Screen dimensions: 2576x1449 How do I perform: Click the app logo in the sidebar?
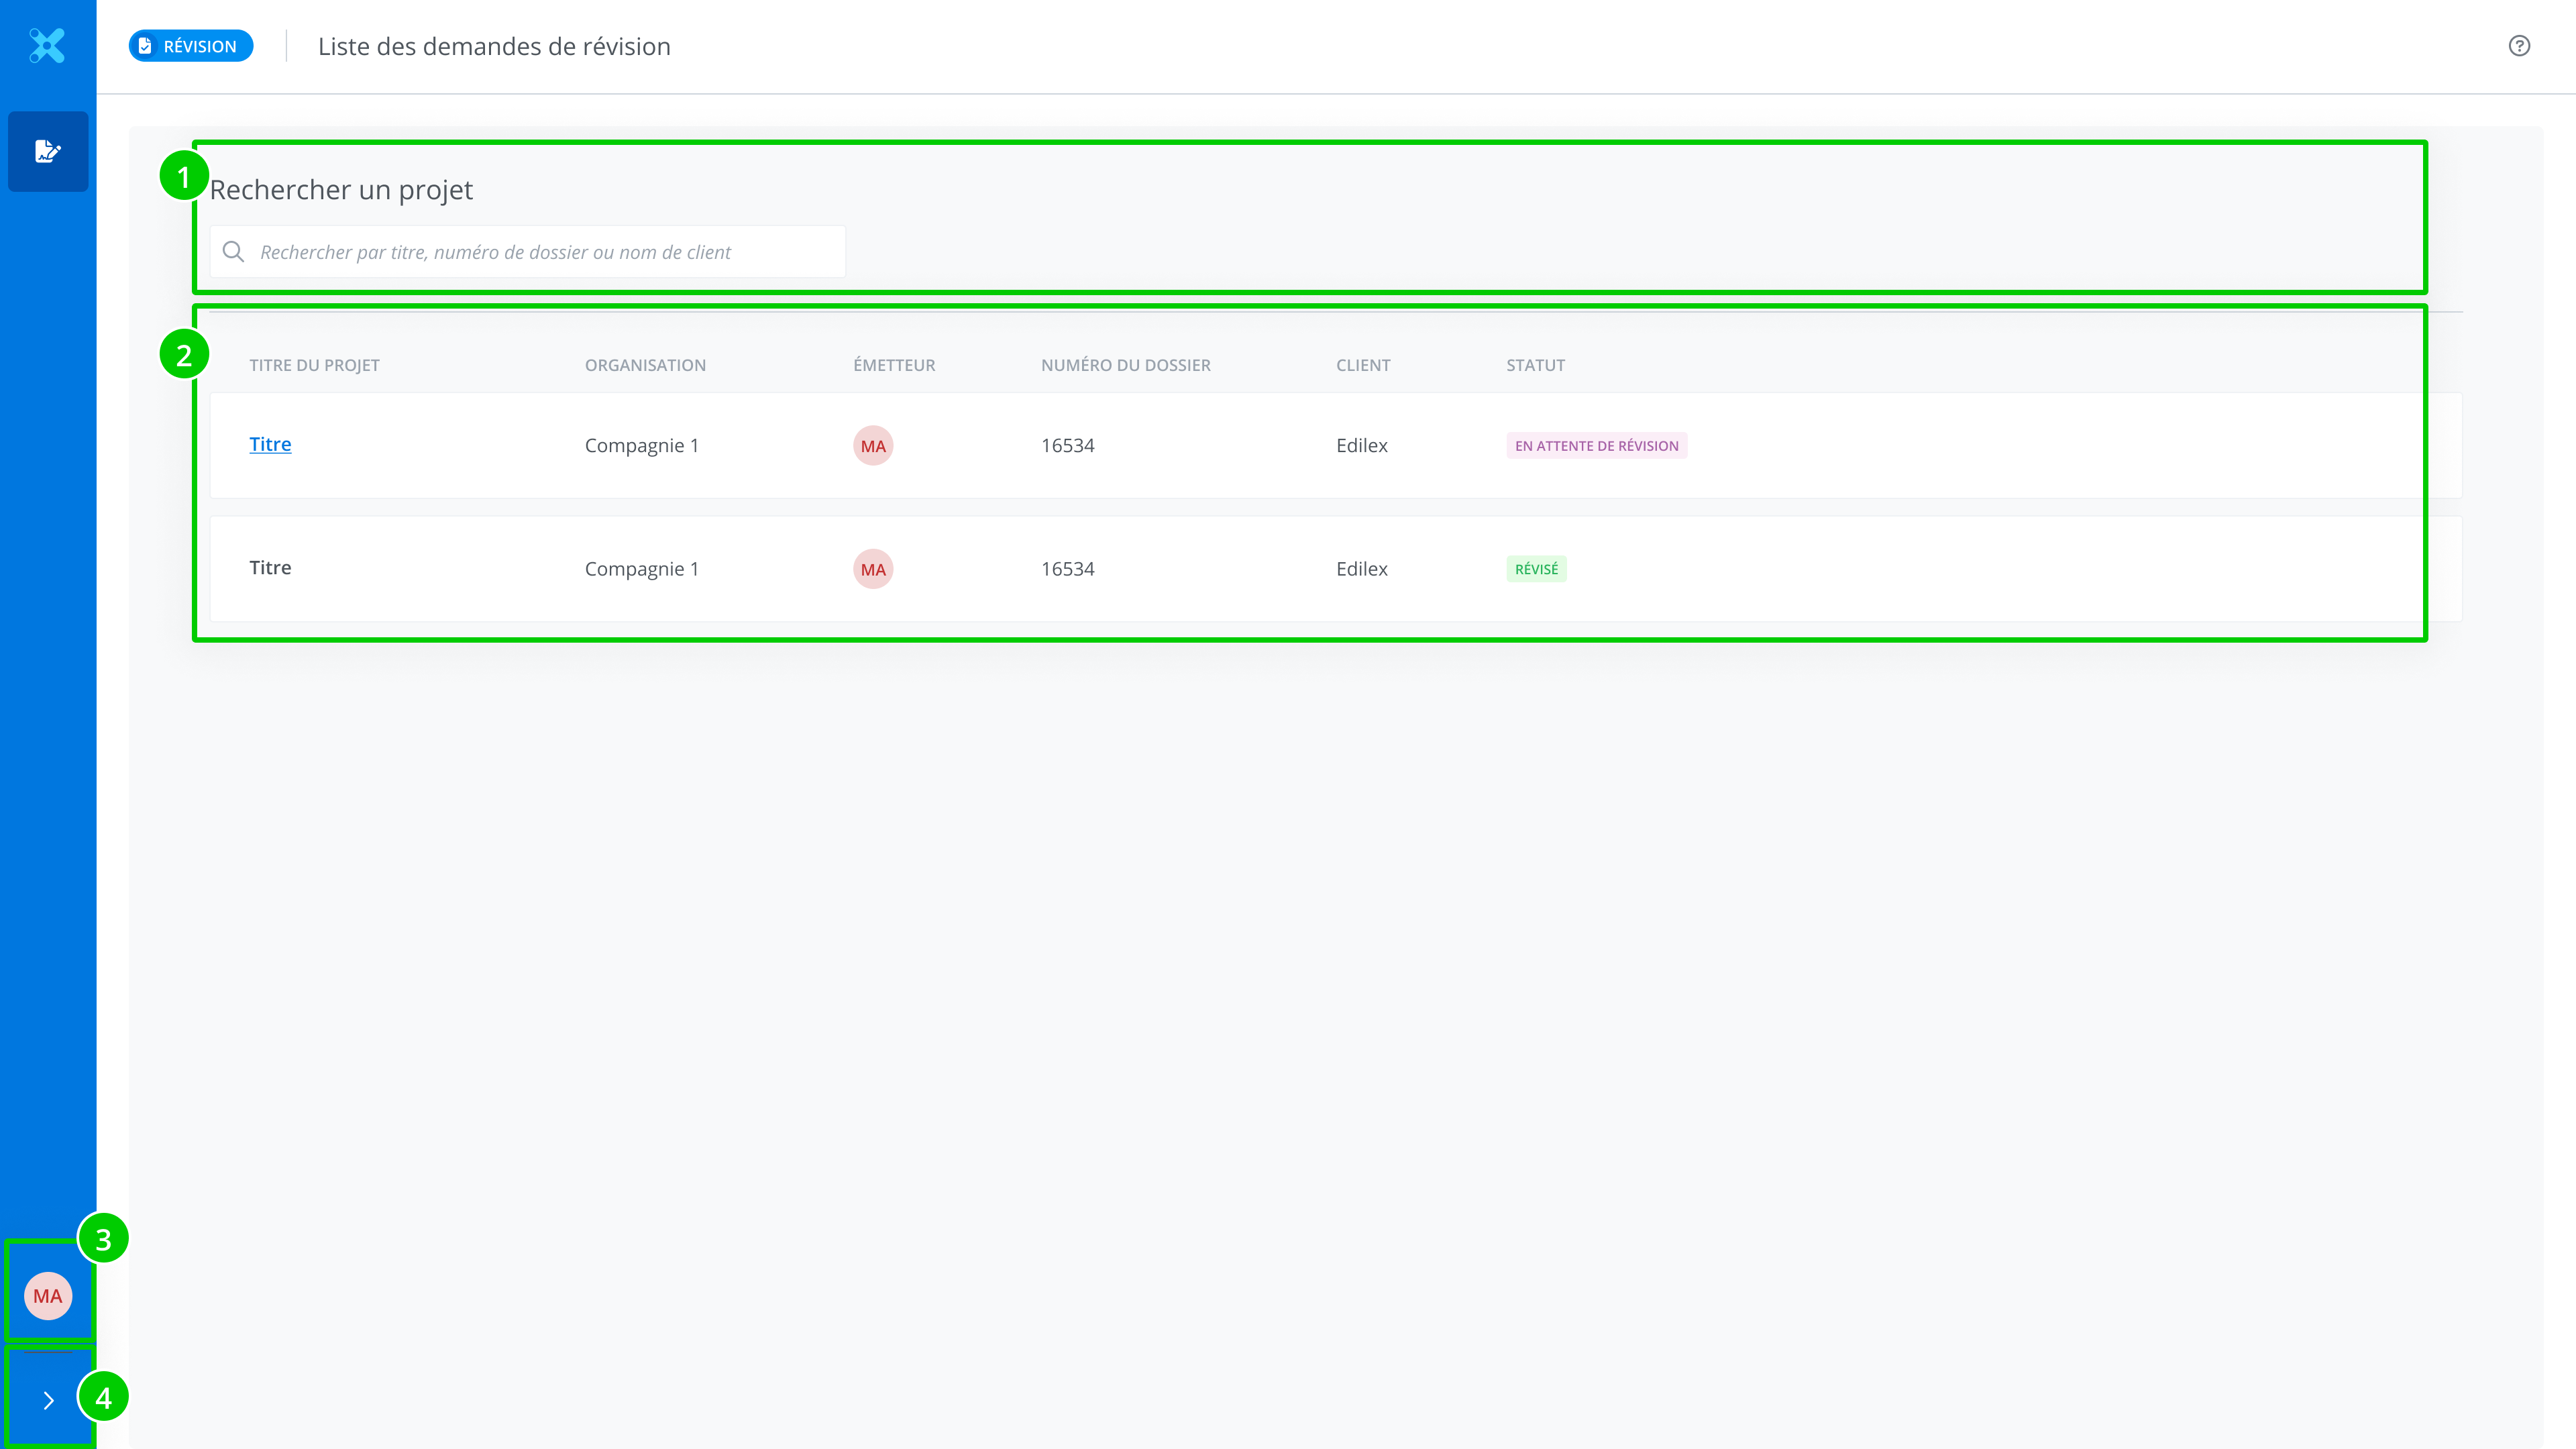(47, 46)
